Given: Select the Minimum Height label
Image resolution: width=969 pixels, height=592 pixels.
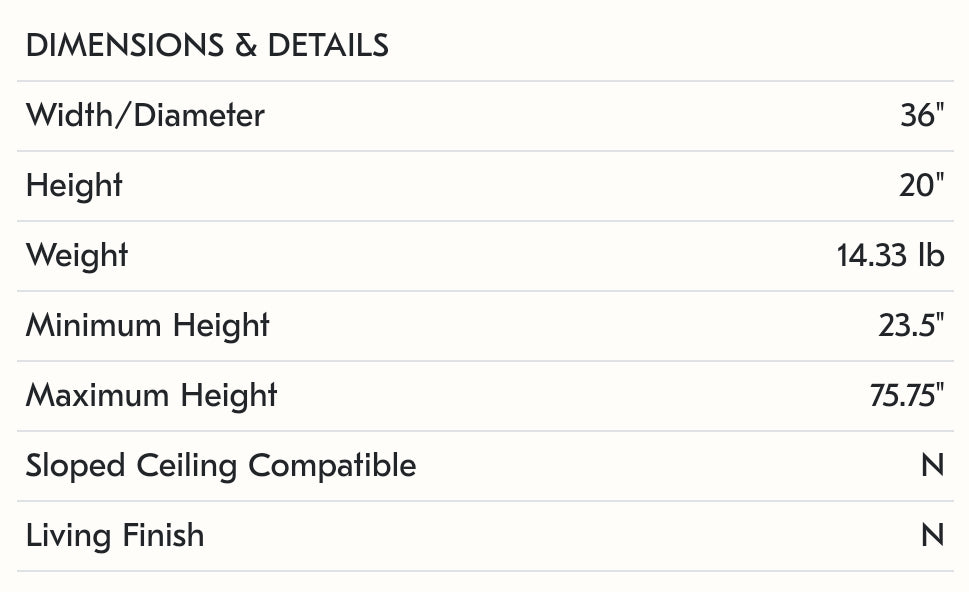Looking at the screenshot, I should click(148, 326).
